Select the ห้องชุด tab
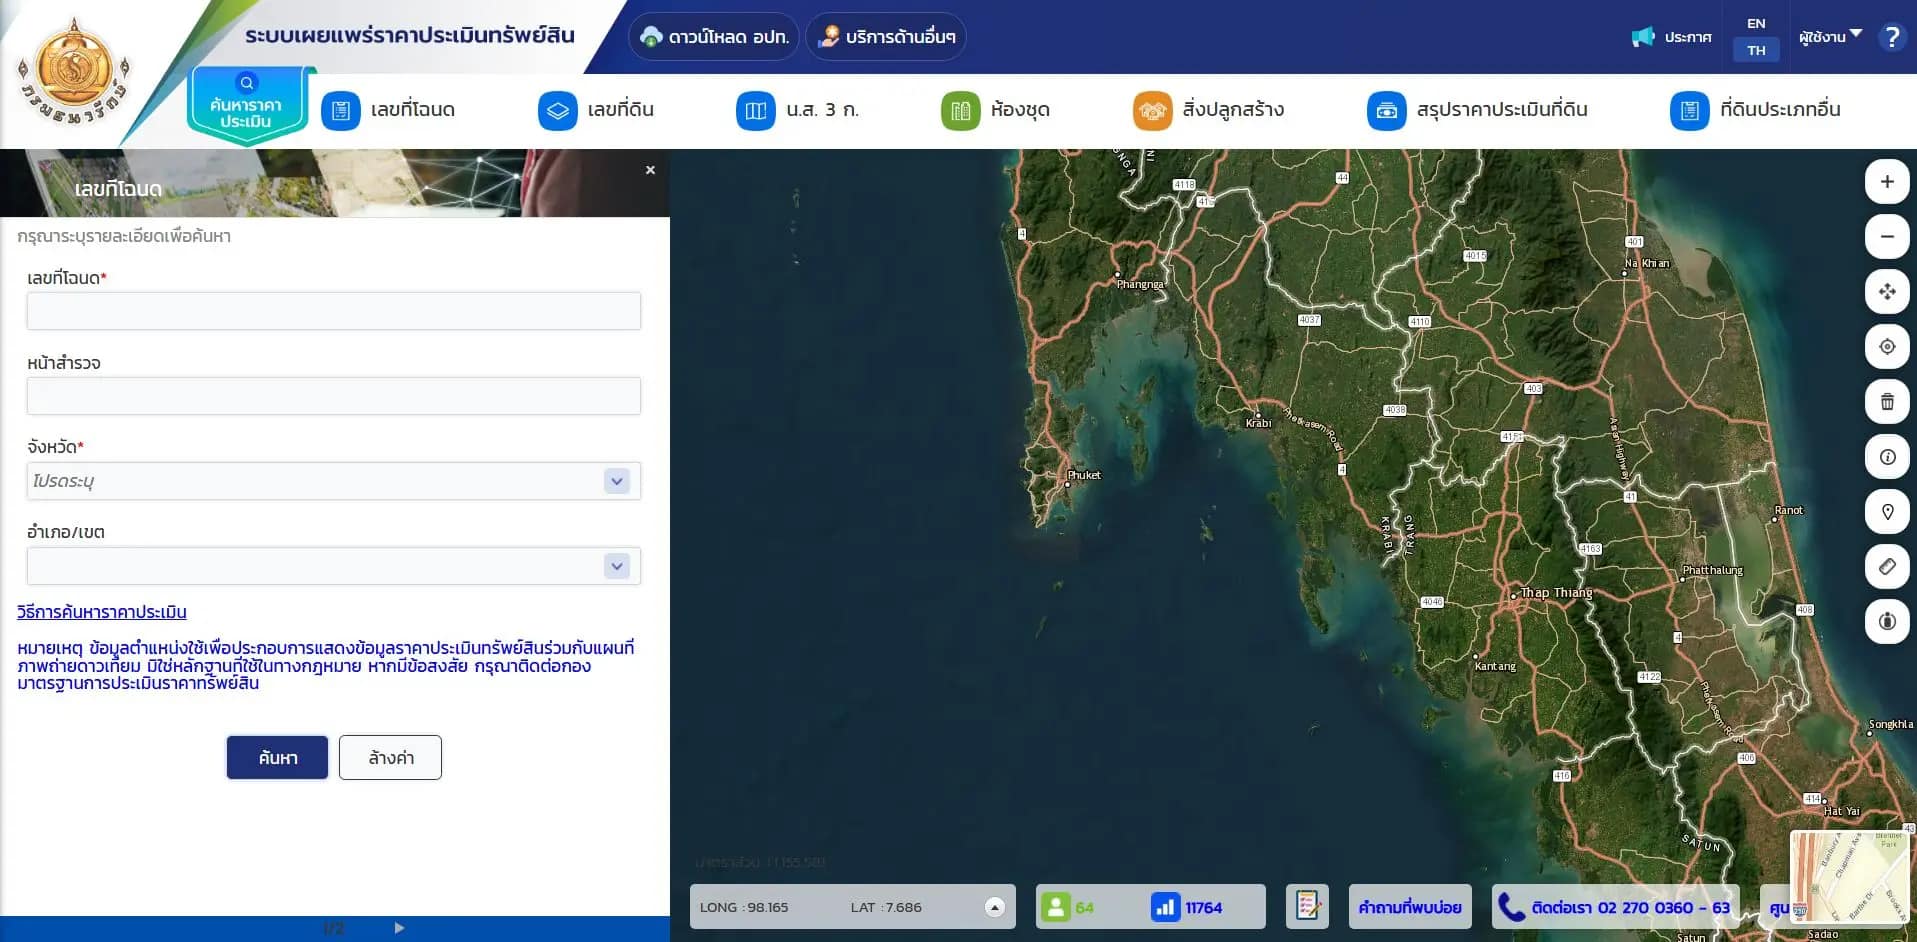Image resolution: width=1917 pixels, height=942 pixels. 996,110
